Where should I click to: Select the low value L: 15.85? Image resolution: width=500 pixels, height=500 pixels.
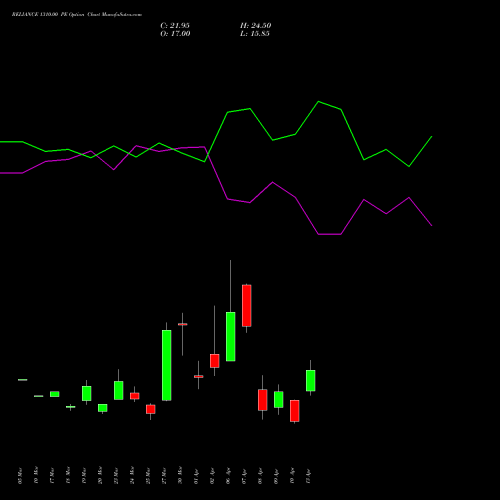pos(255,34)
